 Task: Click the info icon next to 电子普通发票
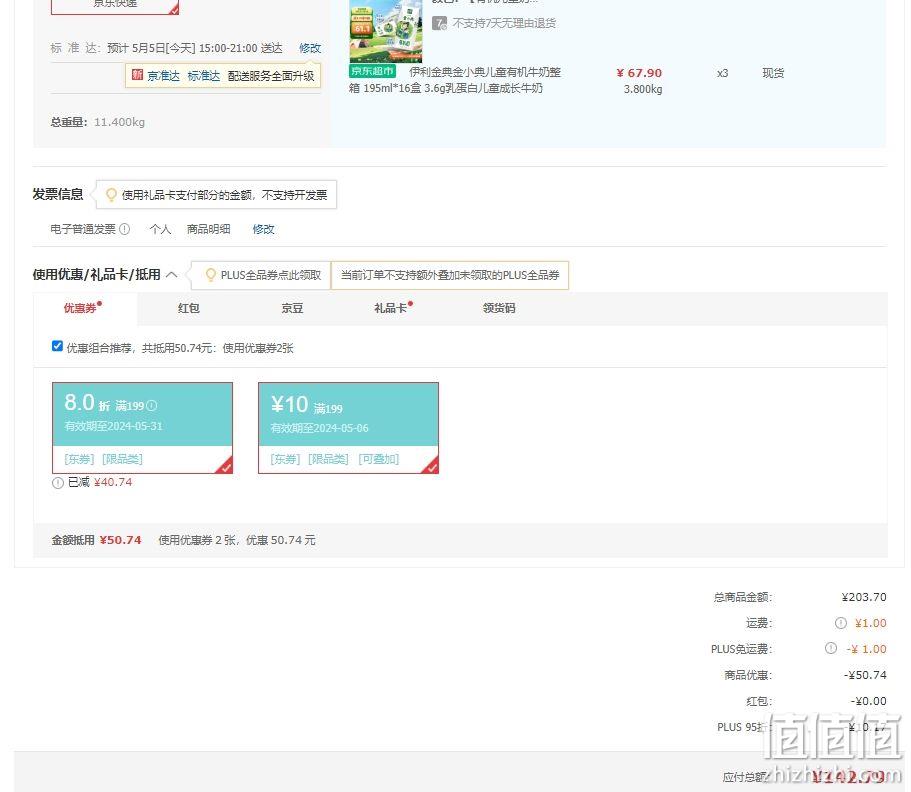(124, 229)
